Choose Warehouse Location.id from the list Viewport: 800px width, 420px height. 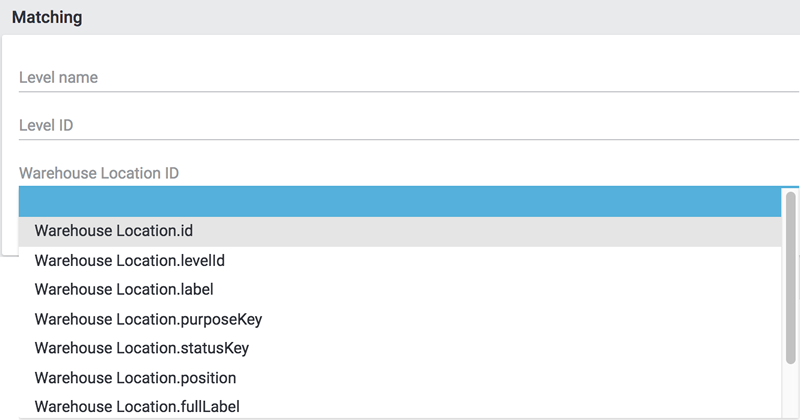(x=113, y=231)
